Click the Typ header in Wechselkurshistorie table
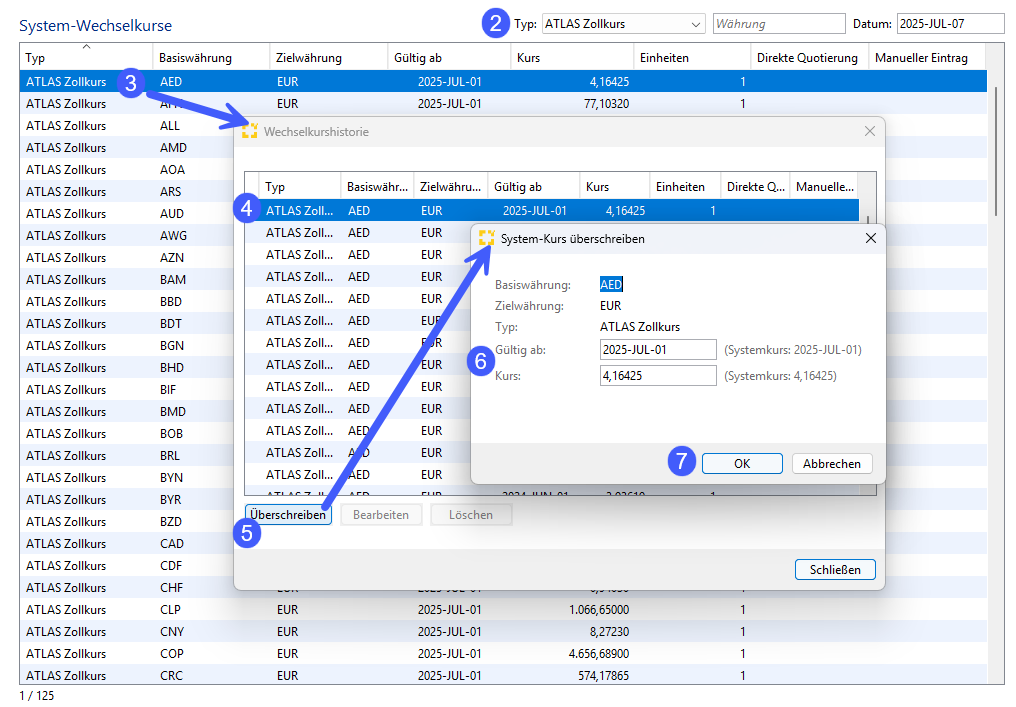 (x=300, y=187)
